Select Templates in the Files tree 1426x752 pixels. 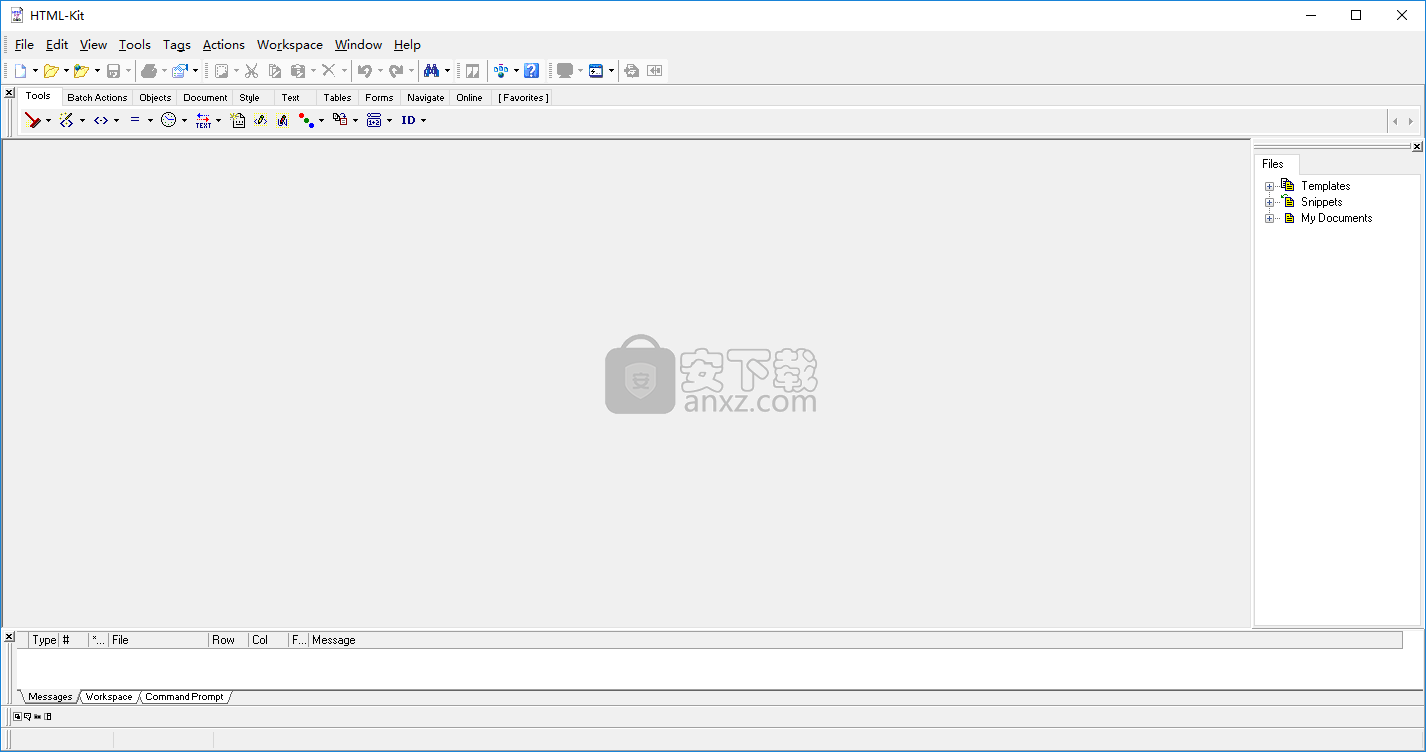tap(1325, 186)
